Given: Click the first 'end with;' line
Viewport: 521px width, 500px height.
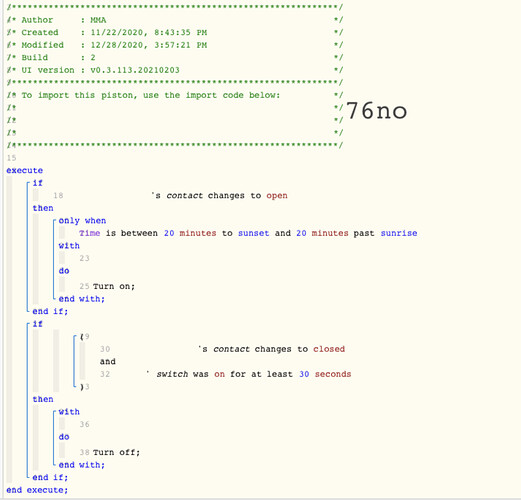Looking at the screenshot, I should click(82, 299).
